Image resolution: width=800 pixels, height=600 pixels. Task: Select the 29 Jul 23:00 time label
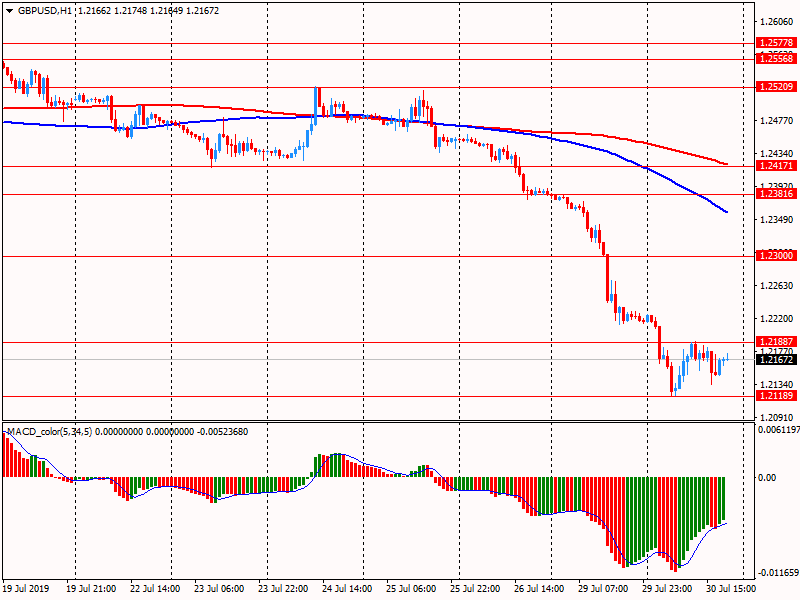(x=667, y=589)
